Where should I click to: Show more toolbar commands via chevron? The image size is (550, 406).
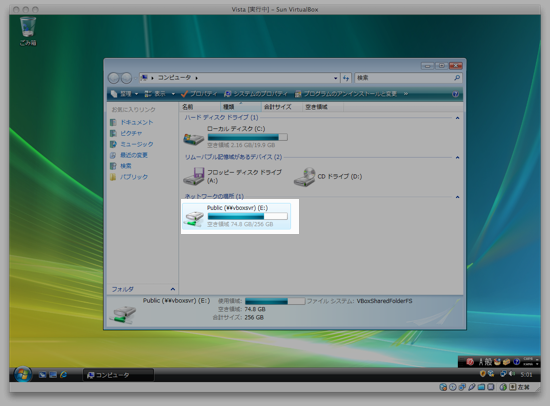[x=406, y=94]
